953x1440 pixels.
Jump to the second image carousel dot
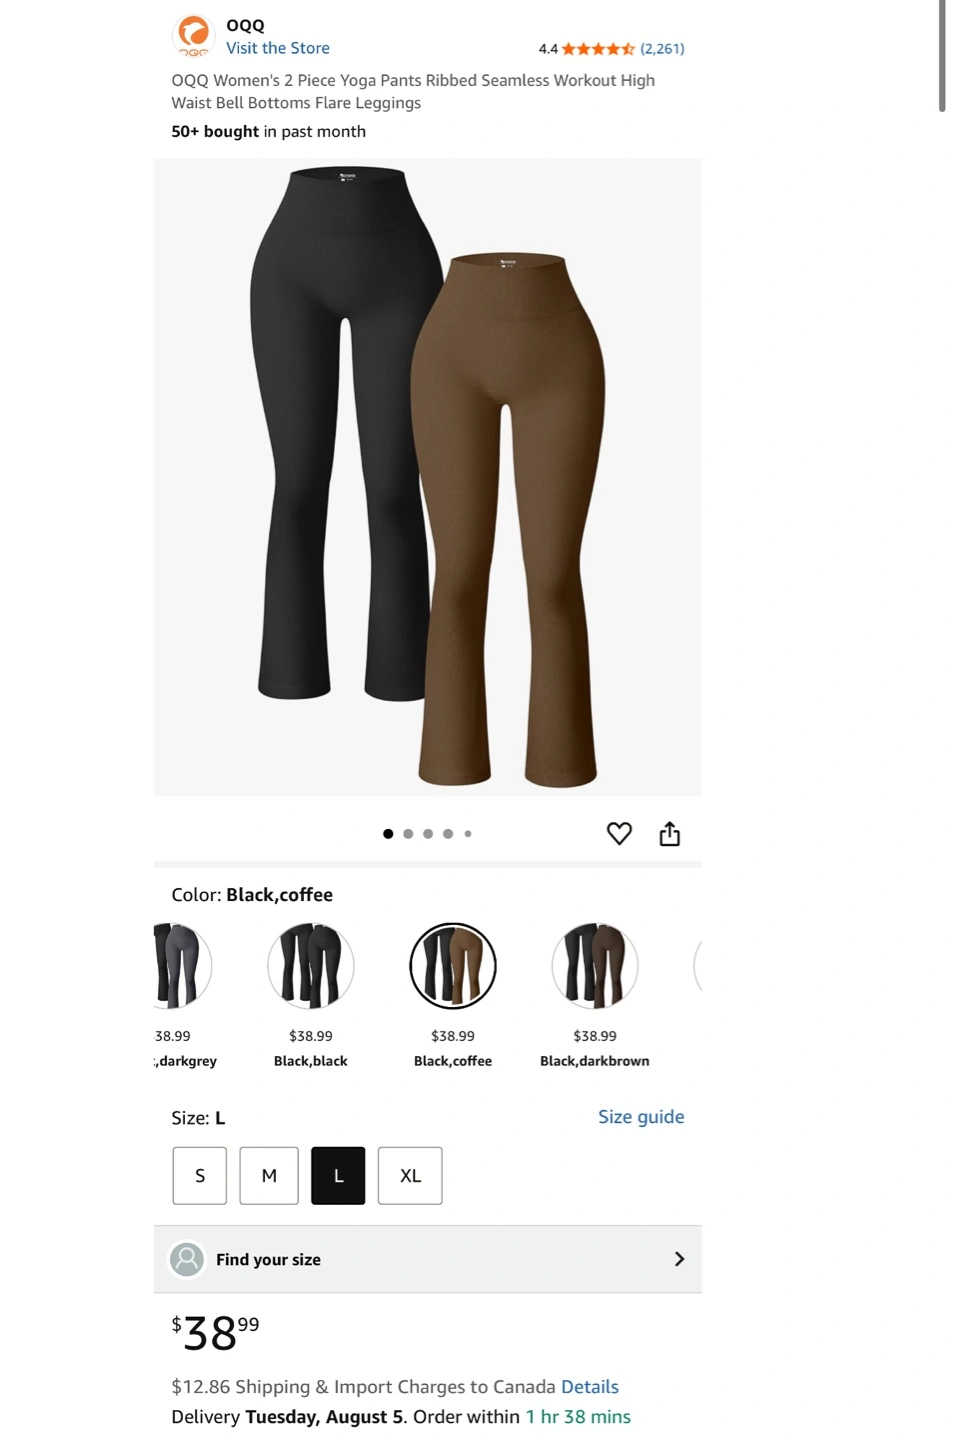pos(408,833)
